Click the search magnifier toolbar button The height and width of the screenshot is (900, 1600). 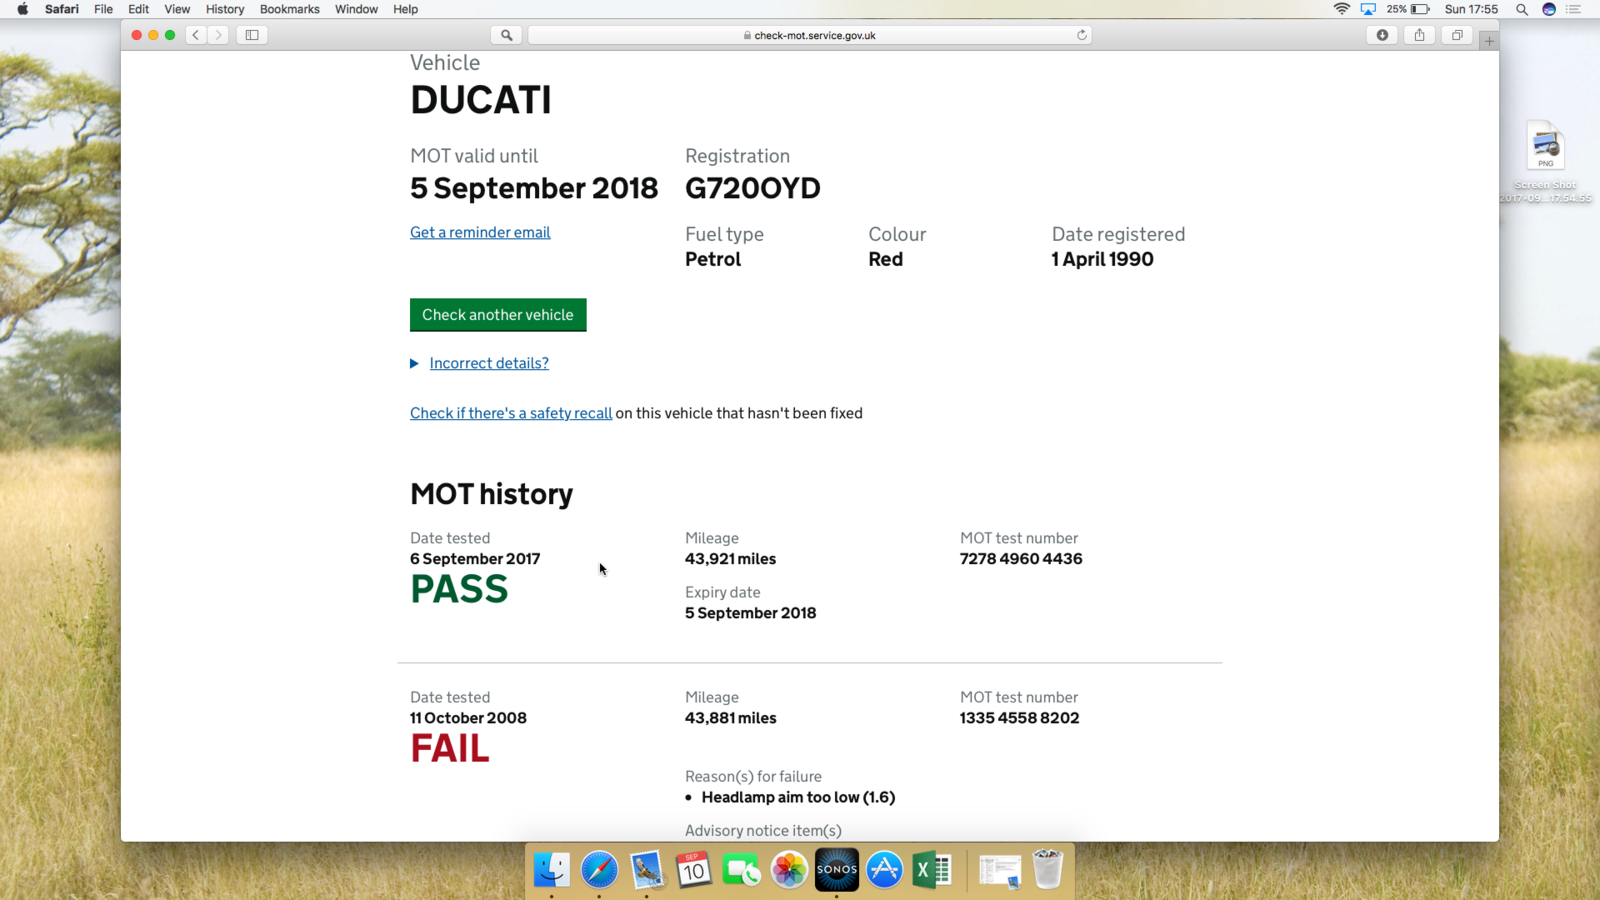pyautogui.click(x=507, y=35)
